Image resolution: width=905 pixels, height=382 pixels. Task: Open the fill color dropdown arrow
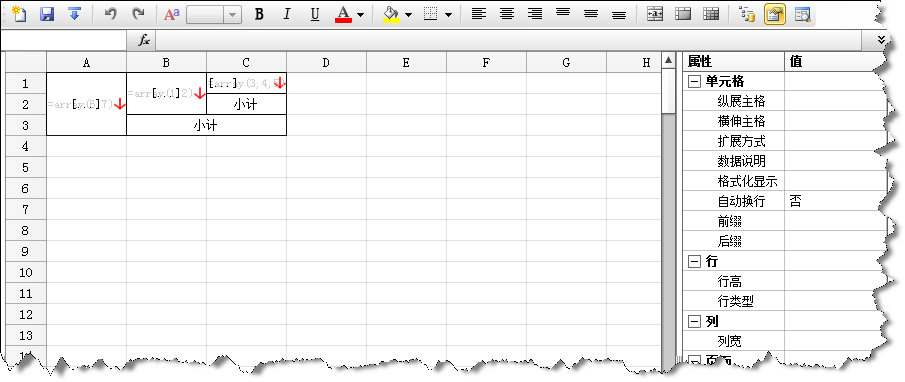(409, 14)
